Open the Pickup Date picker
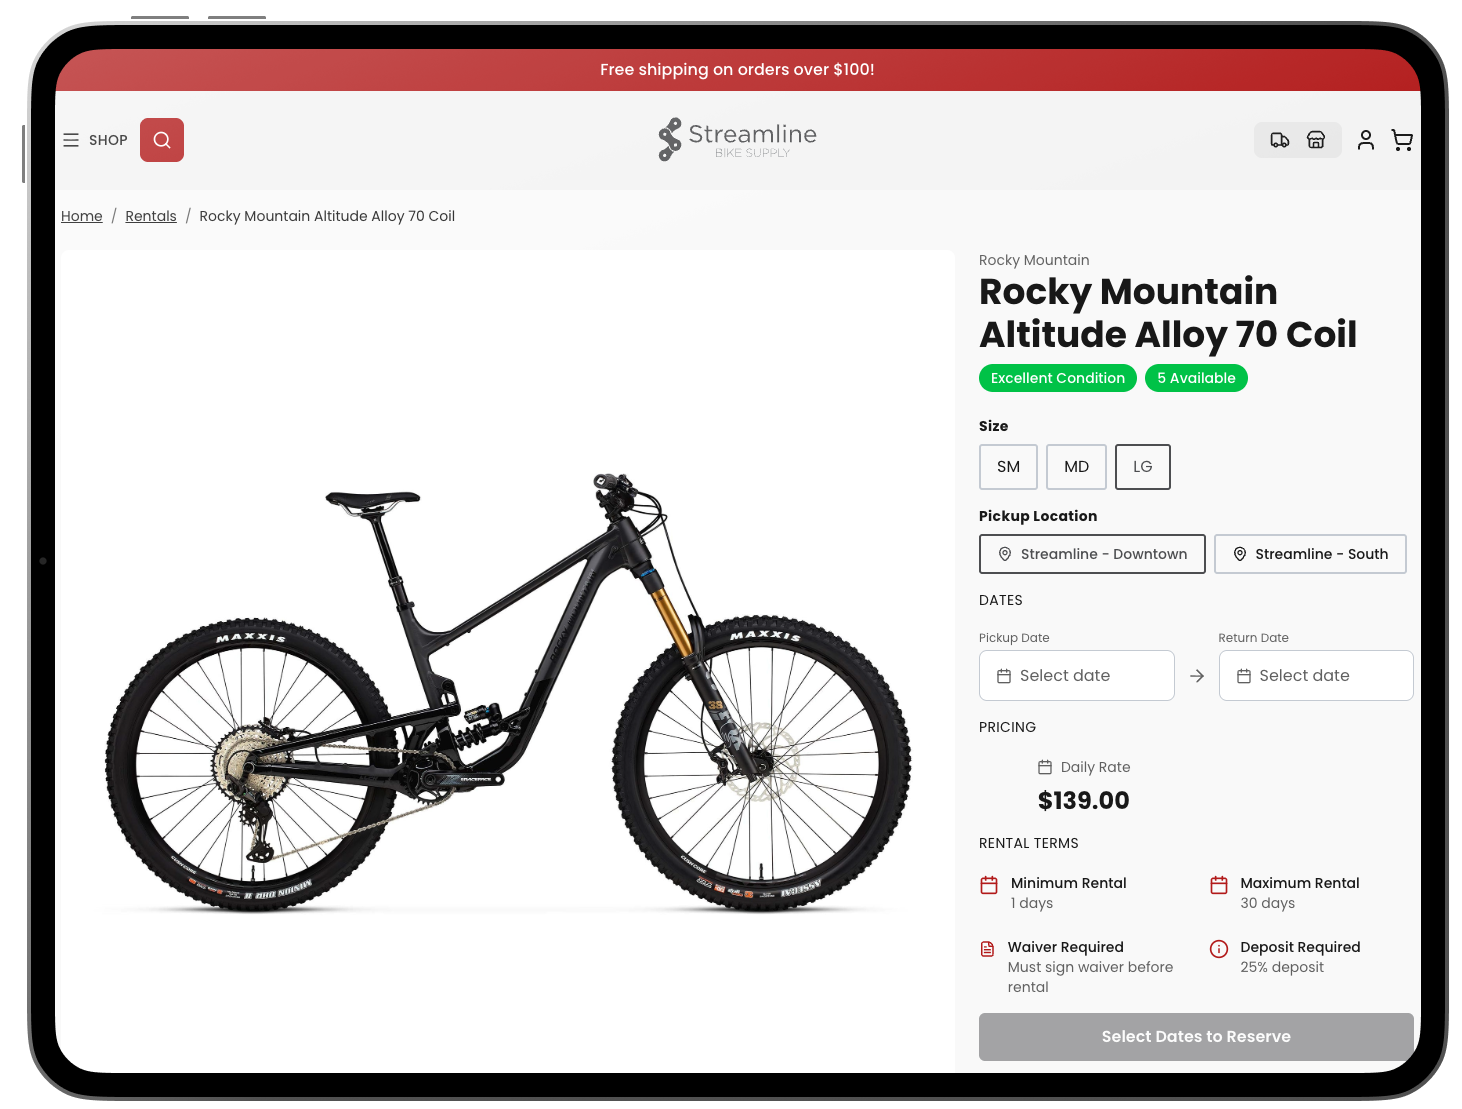The image size is (1462, 1109). (x=1077, y=676)
